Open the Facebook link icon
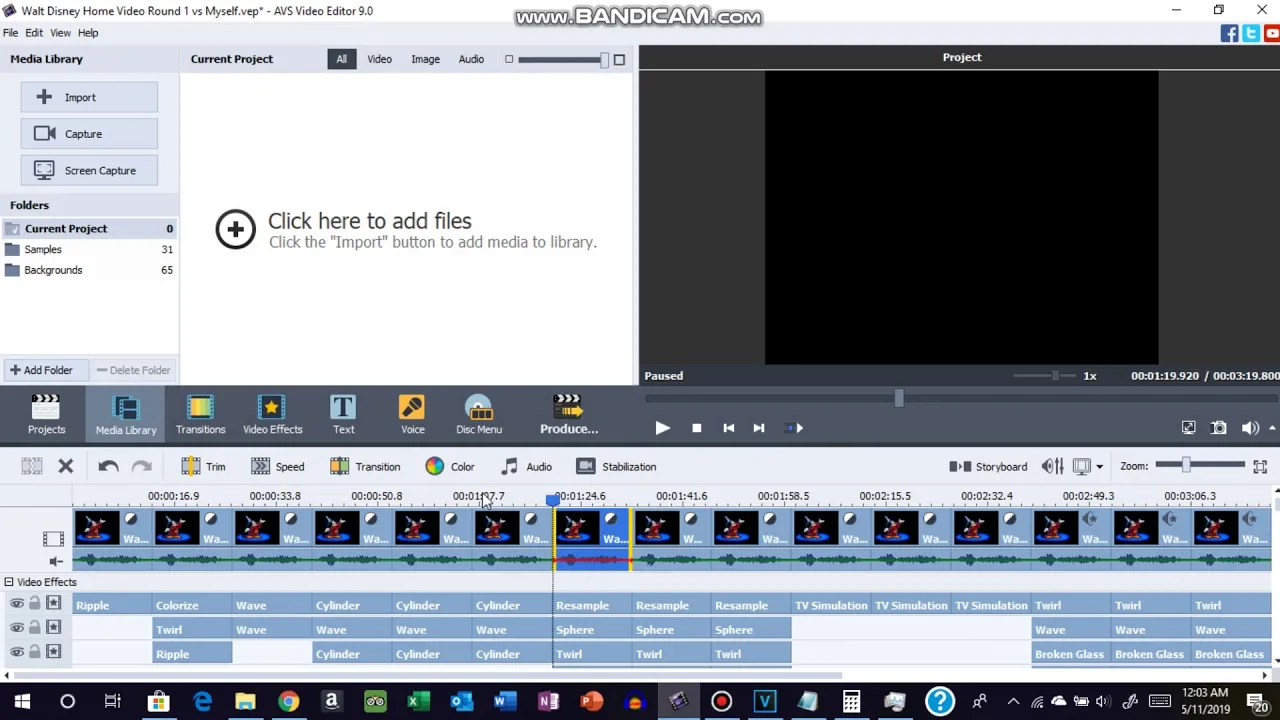 pyautogui.click(x=1230, y=33)
